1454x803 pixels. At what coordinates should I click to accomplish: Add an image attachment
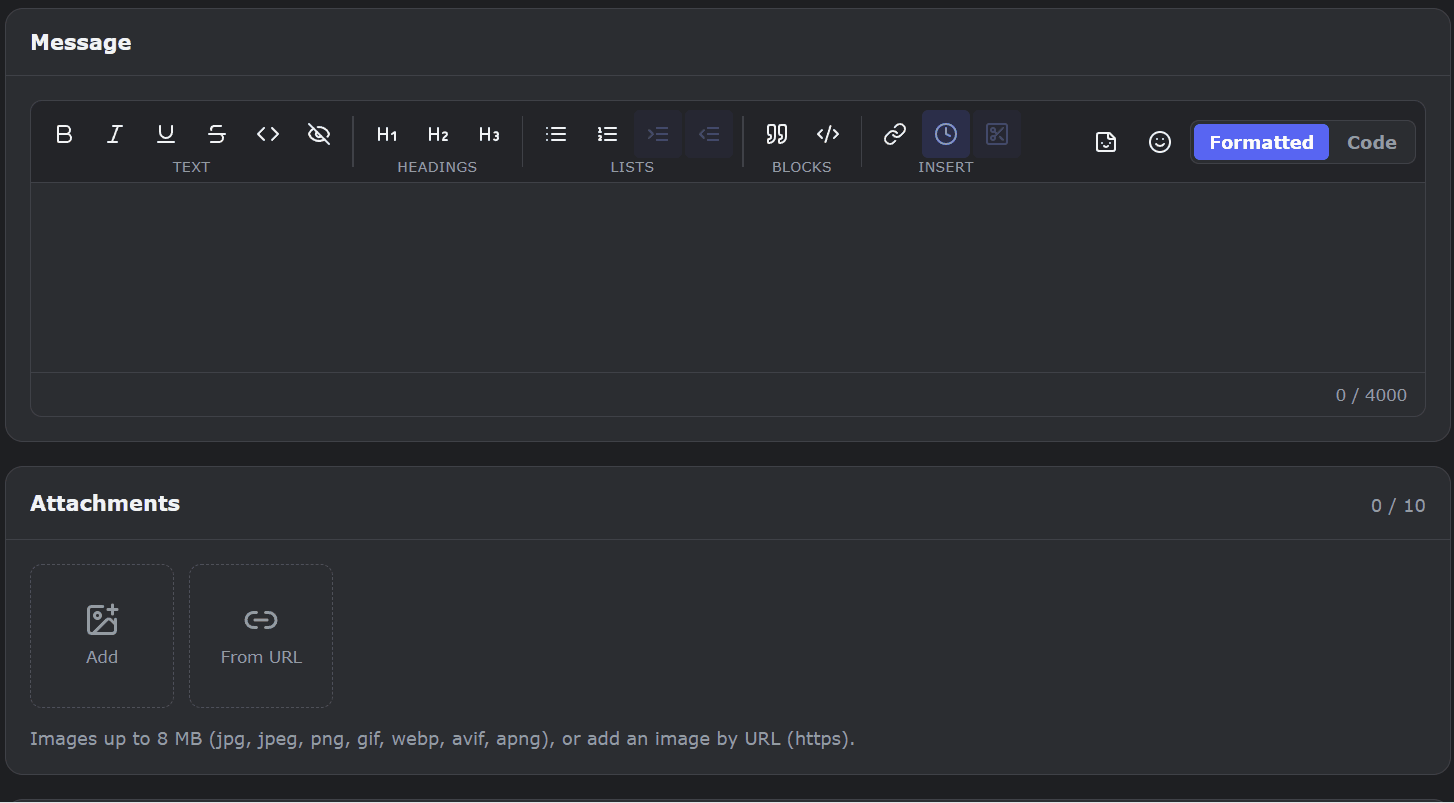coord(102,636)
